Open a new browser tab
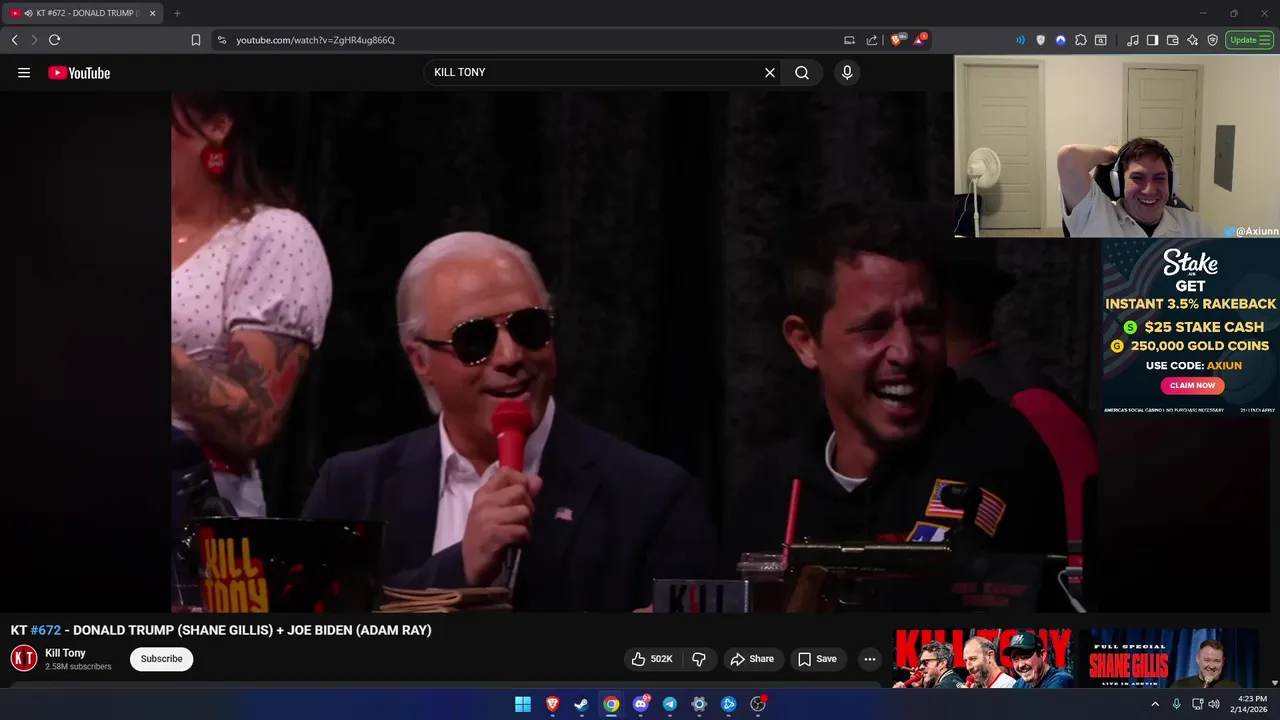Viewport: 1280px width, 720px height. 177,13
